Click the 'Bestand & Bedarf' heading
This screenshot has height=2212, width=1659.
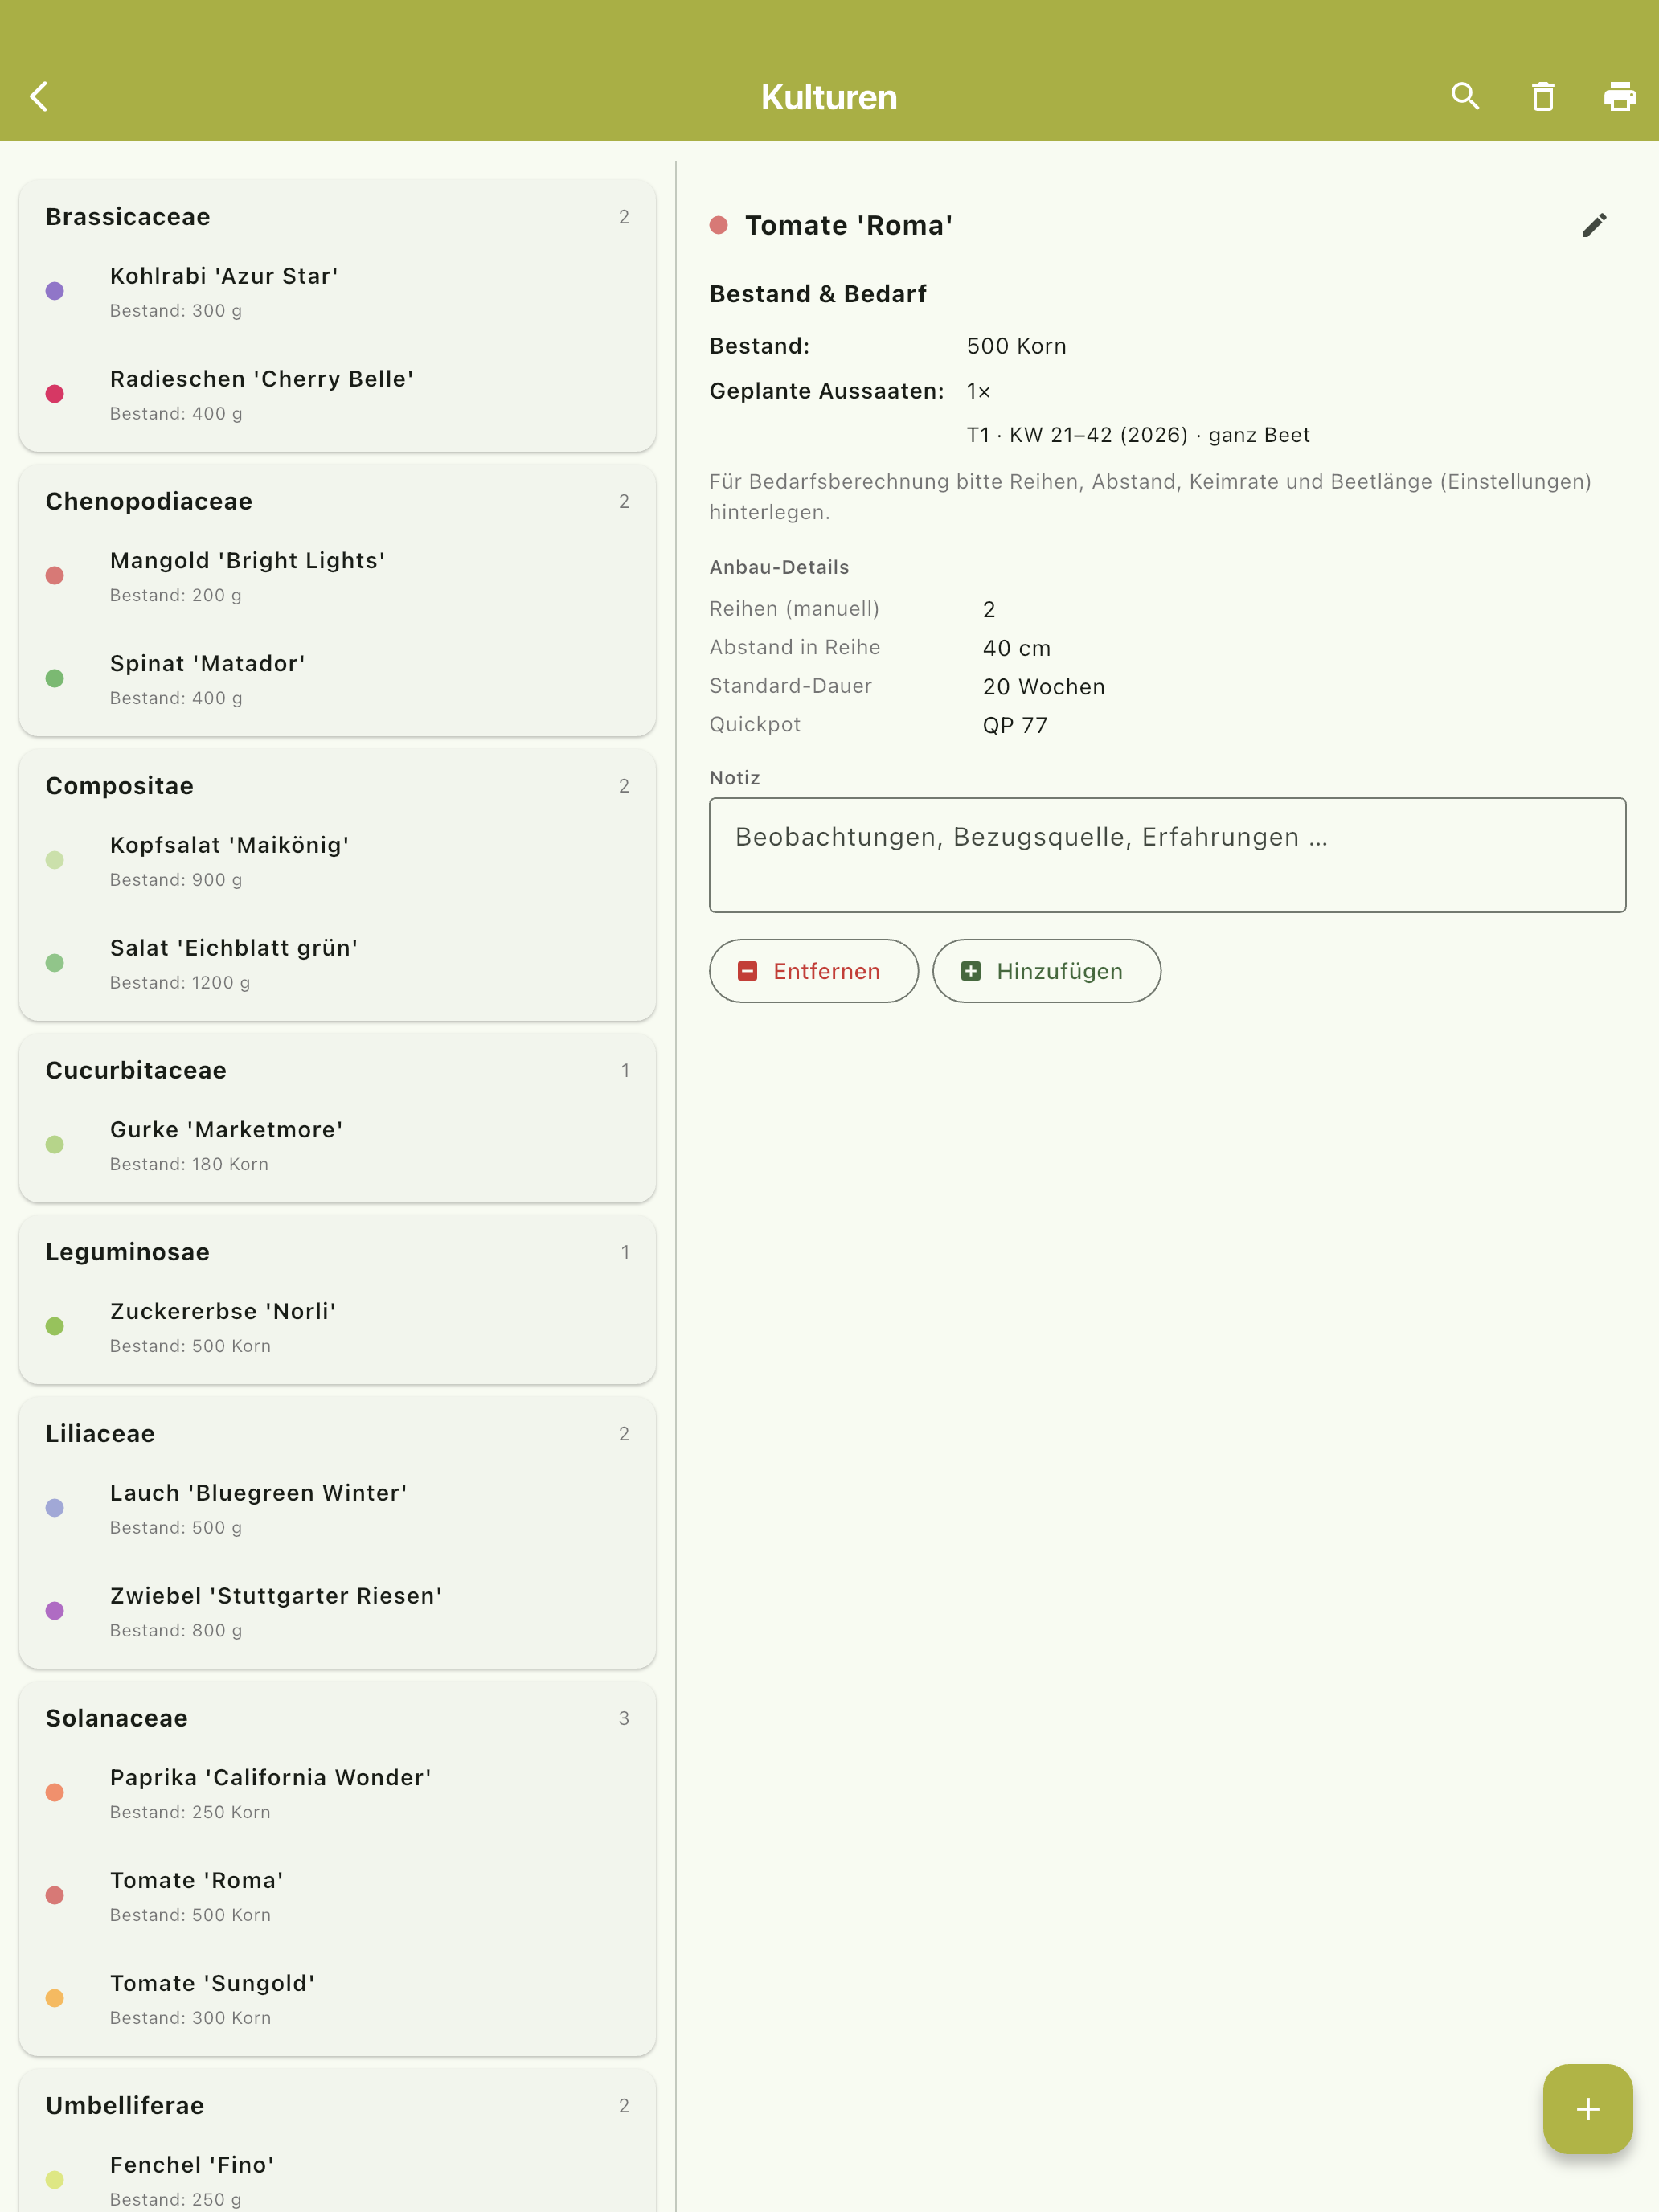tap(818, 294)
